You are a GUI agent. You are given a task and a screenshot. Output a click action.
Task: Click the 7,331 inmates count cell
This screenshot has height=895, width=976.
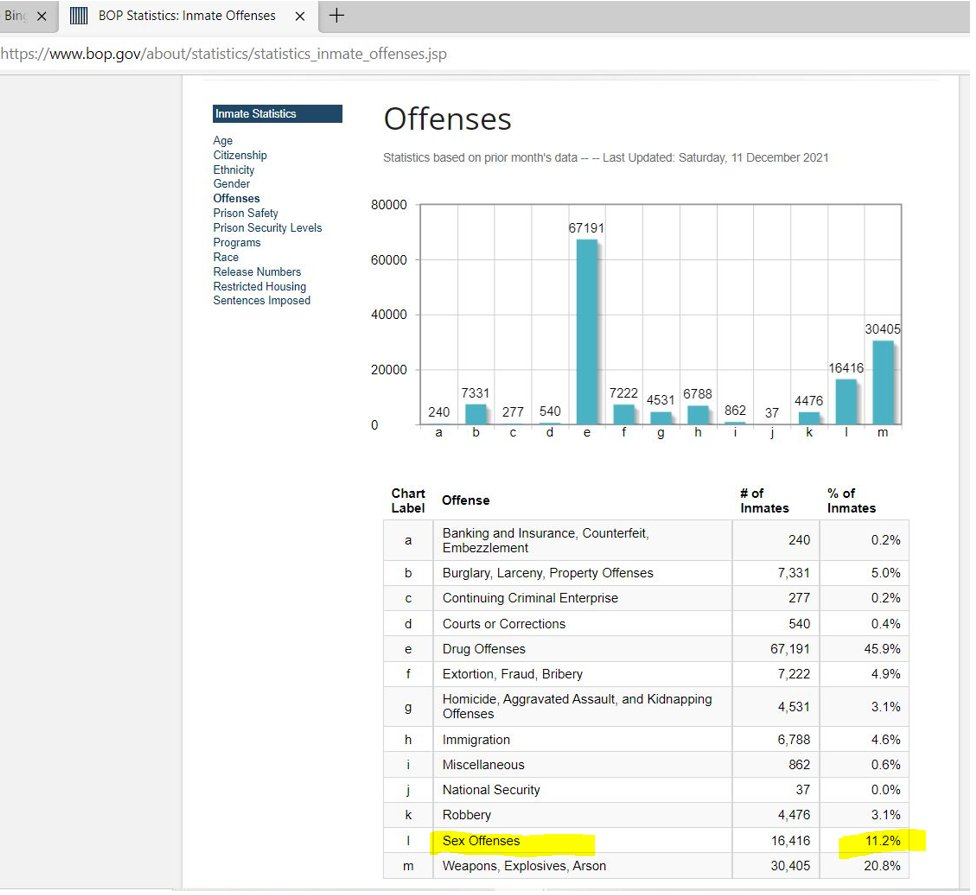coord(776,573)
